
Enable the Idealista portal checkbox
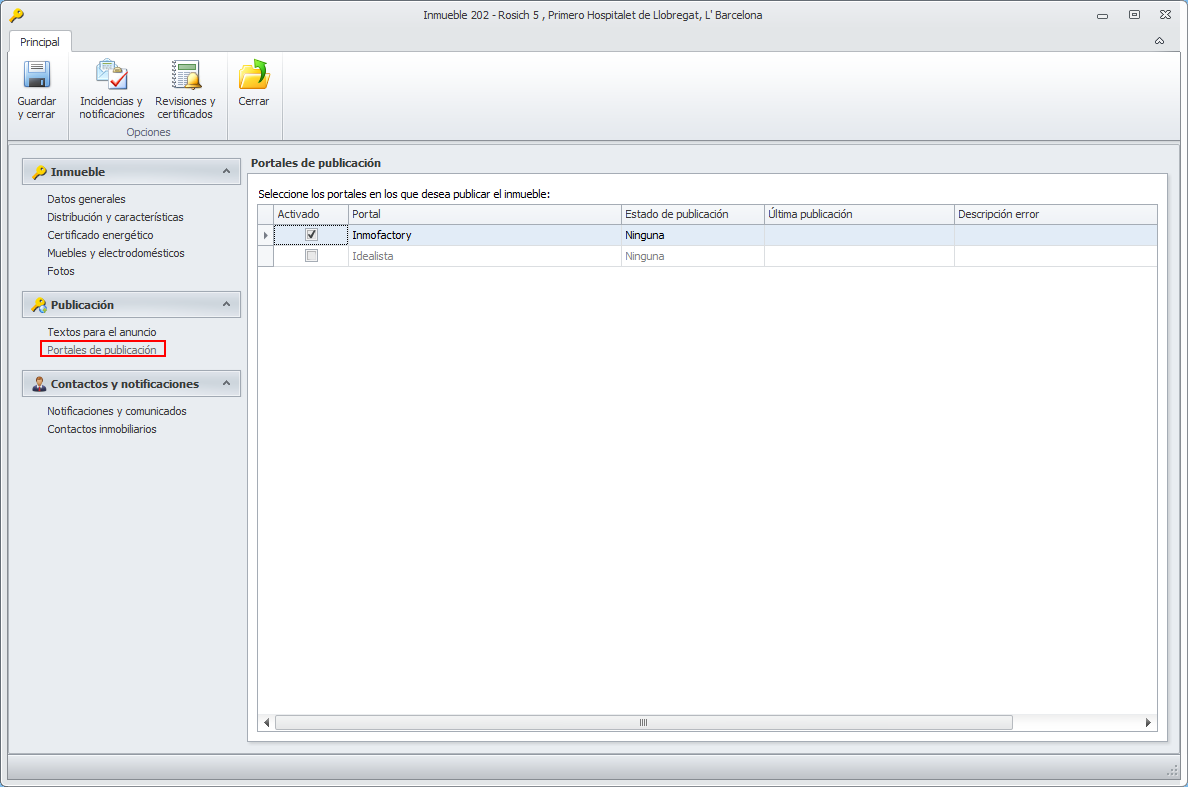click(311, 256)
